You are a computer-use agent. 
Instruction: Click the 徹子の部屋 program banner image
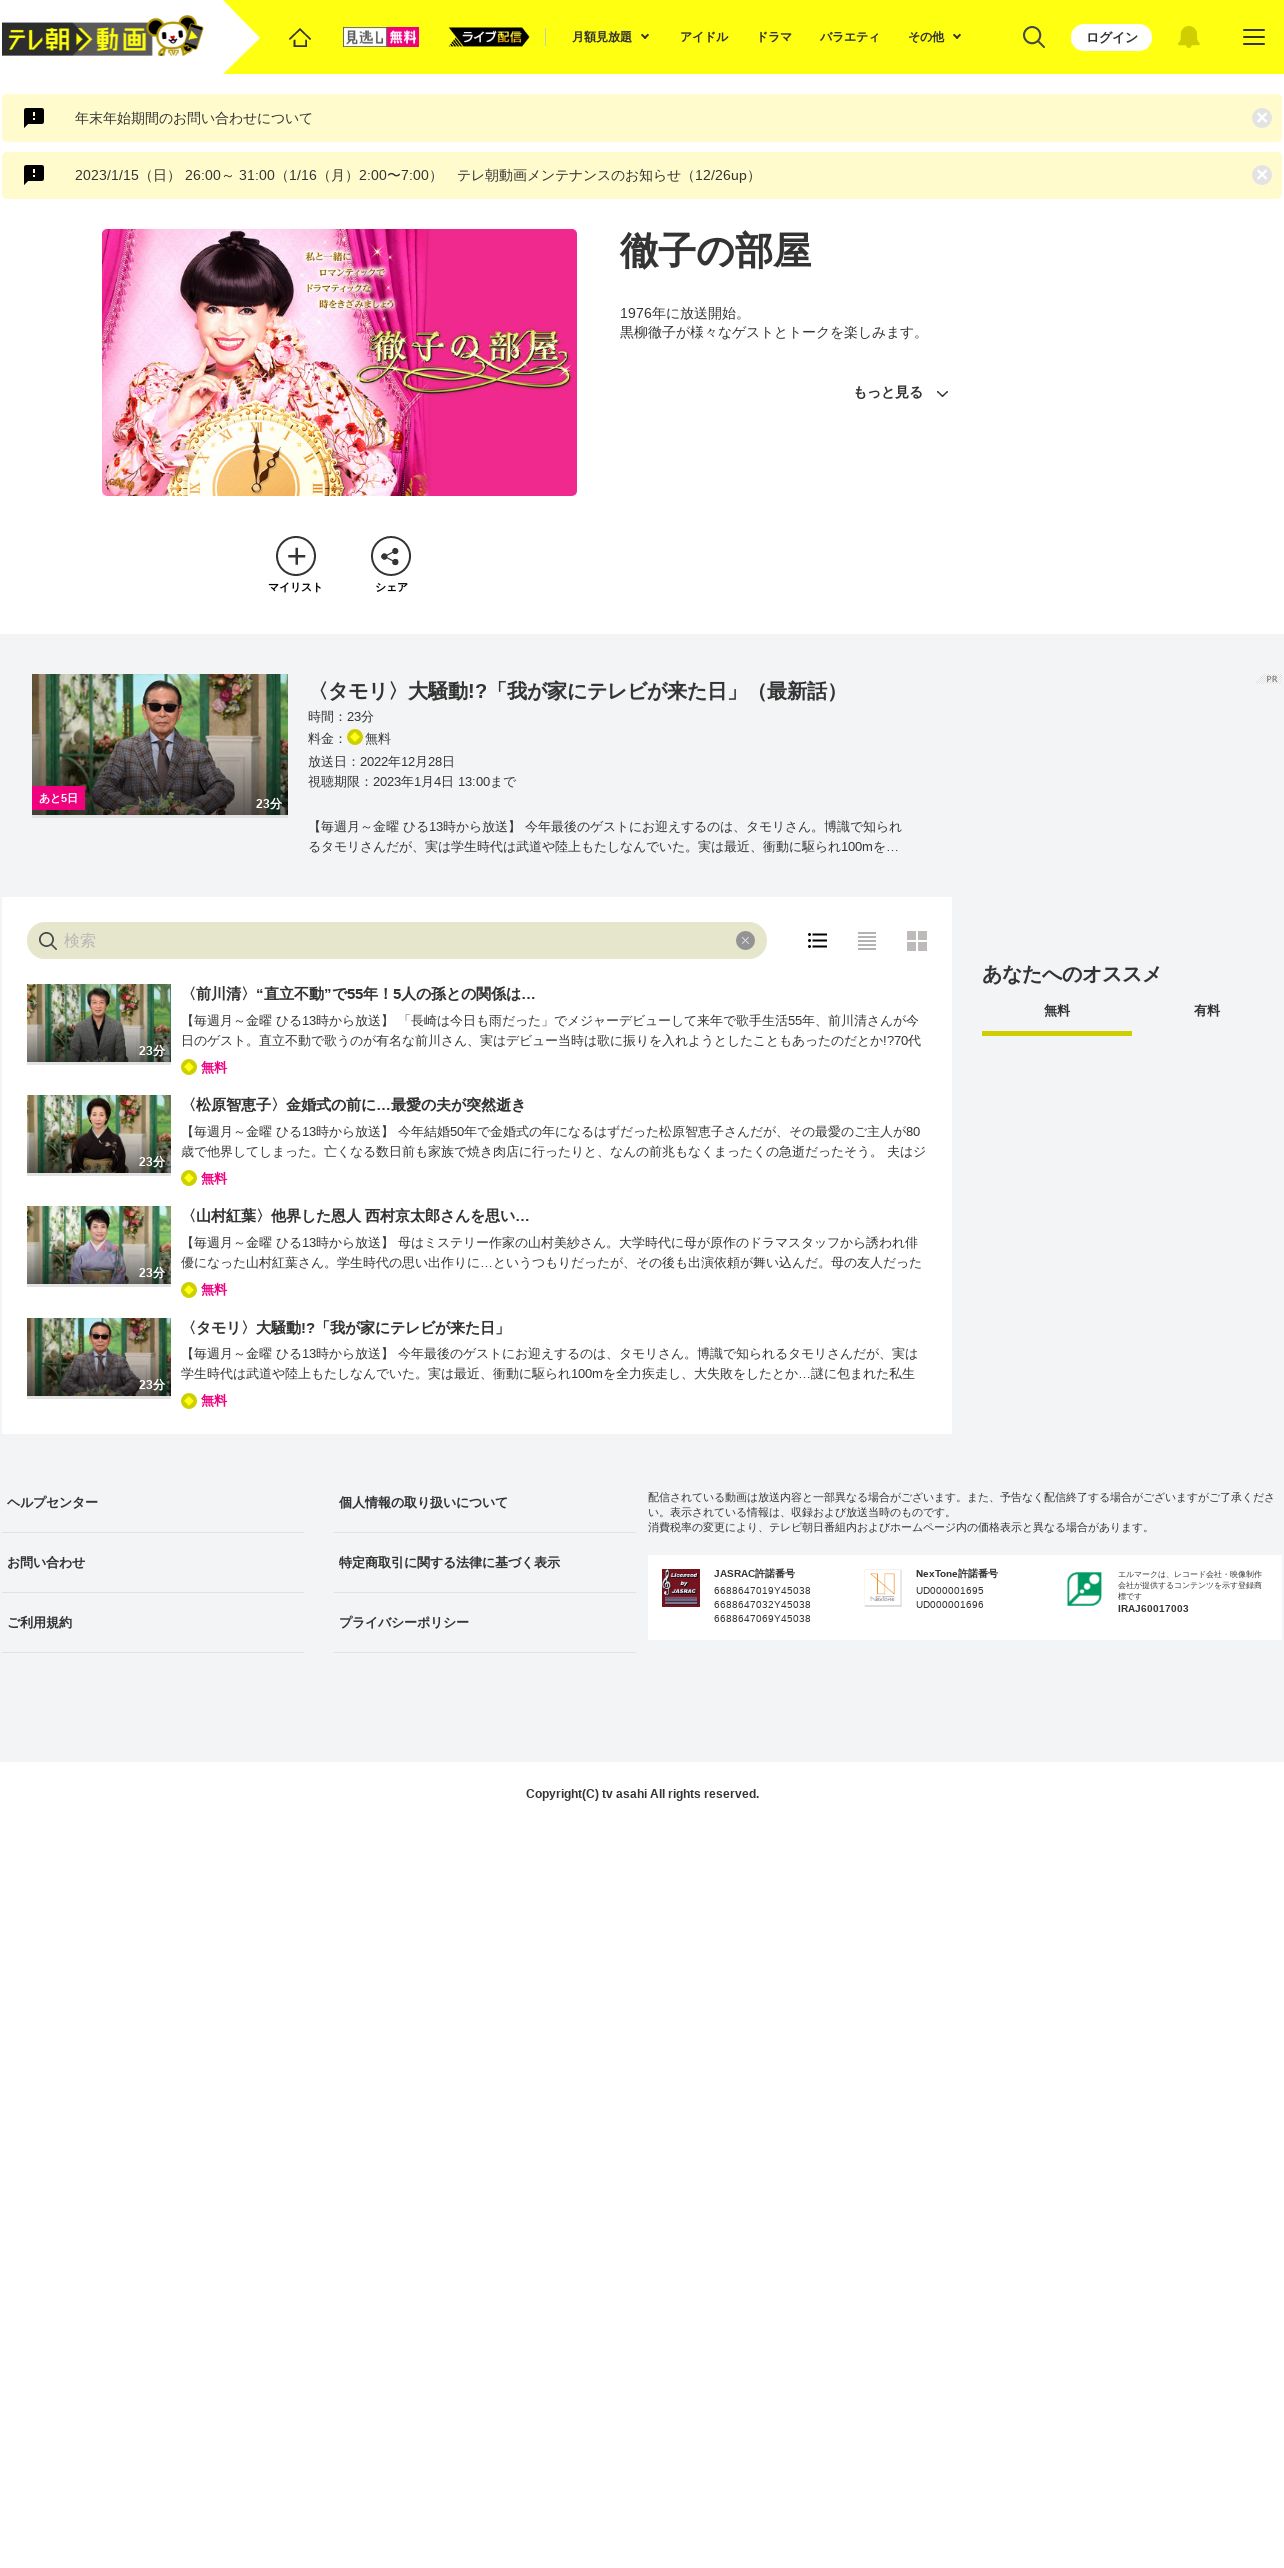point(339,362)
